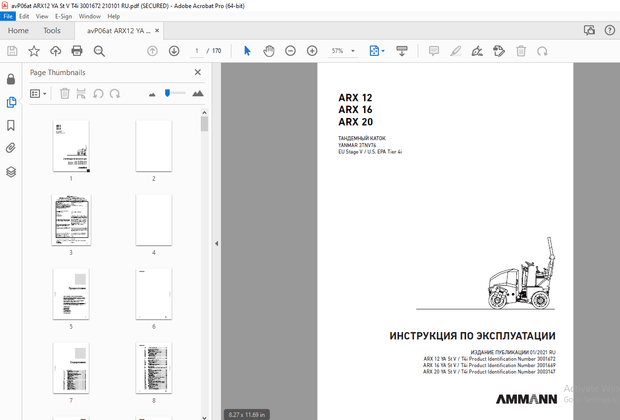Image resolution: width=620 pixels, height=420 pixels.
Task: Zoom in with plus icon
Action: (x=312, y=51)
